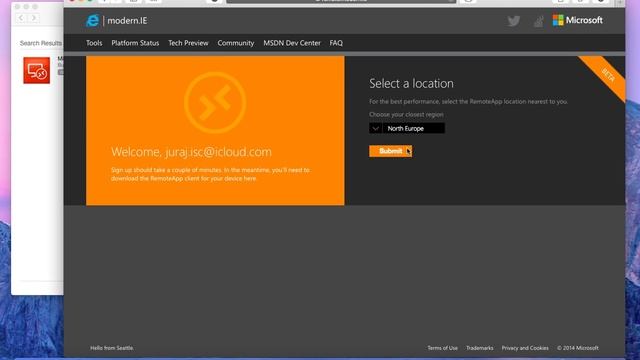Open the modern.IE home link
Viewport: 640px width, 360px height.
pos(127,21)
